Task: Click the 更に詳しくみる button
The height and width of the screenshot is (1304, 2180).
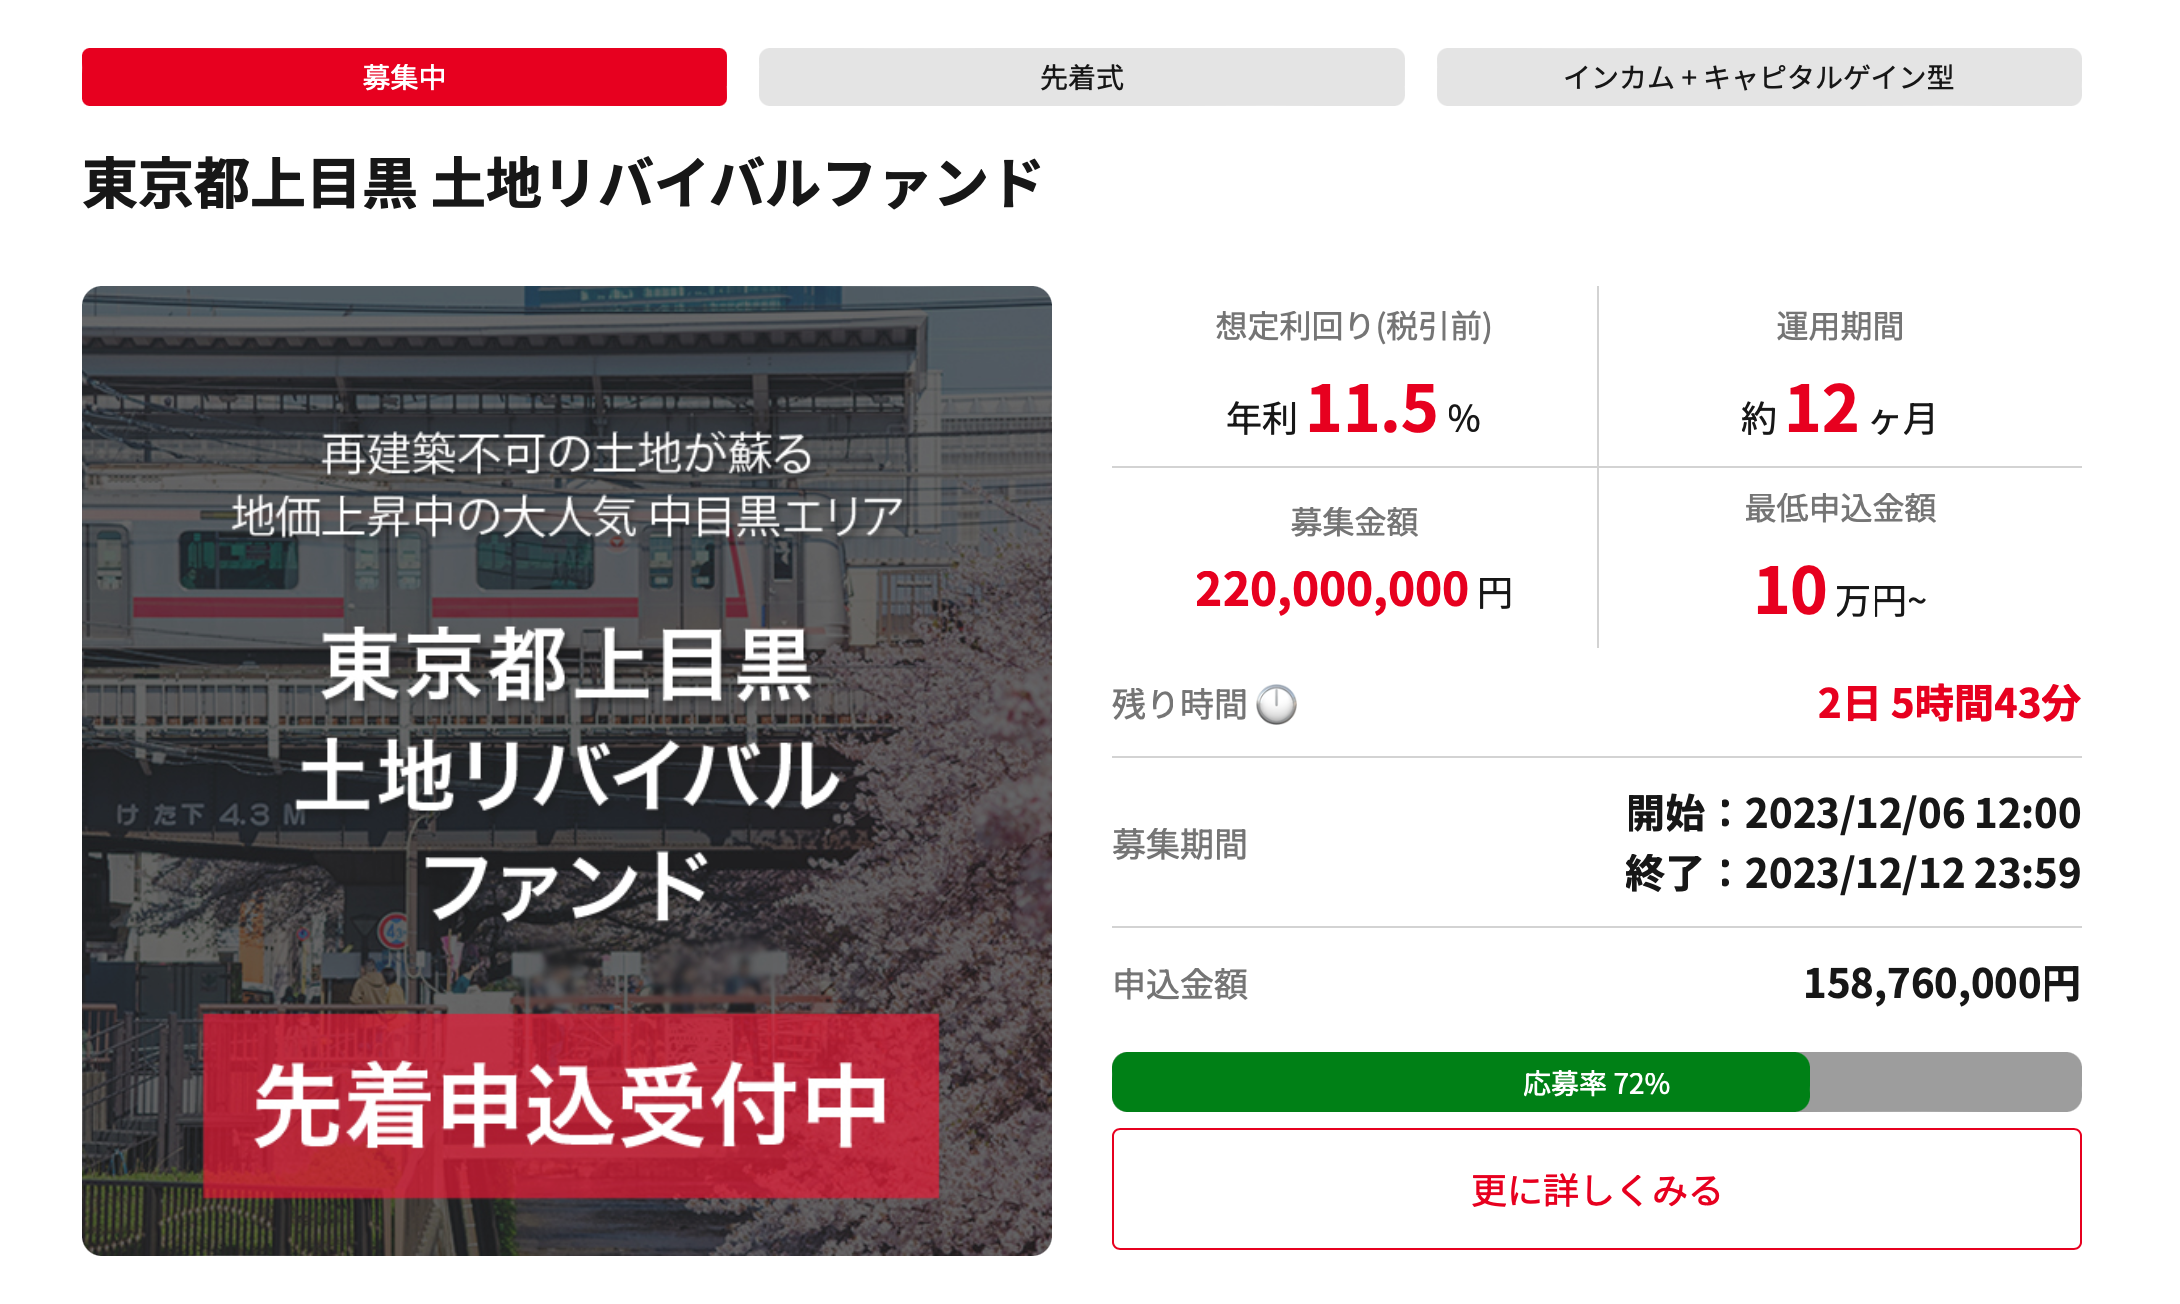Action: [x=1596, y=1189]
